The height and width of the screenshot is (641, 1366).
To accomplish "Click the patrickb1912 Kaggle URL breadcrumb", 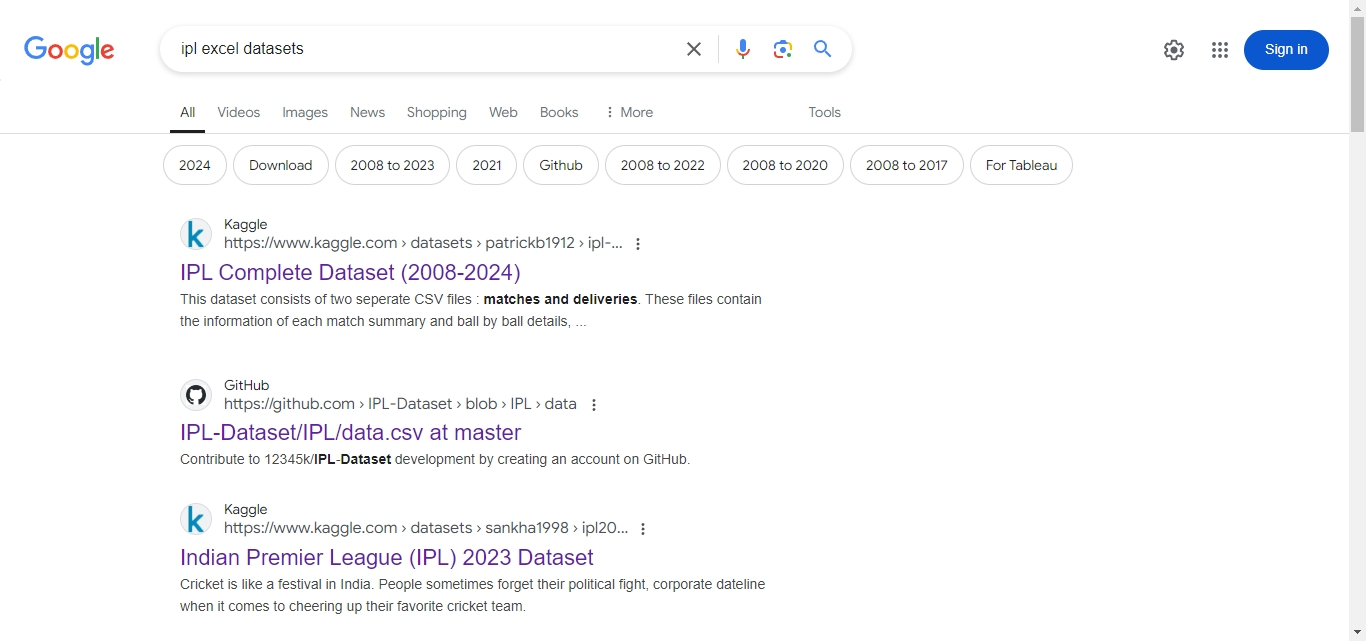I will [x=423, y=243].
